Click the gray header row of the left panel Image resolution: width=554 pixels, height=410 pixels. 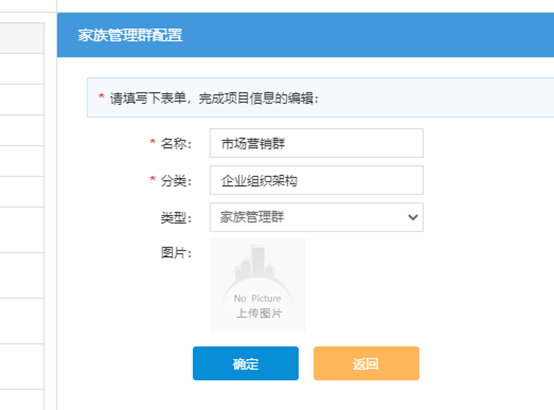pyautogui.click(x=22, y=38)
